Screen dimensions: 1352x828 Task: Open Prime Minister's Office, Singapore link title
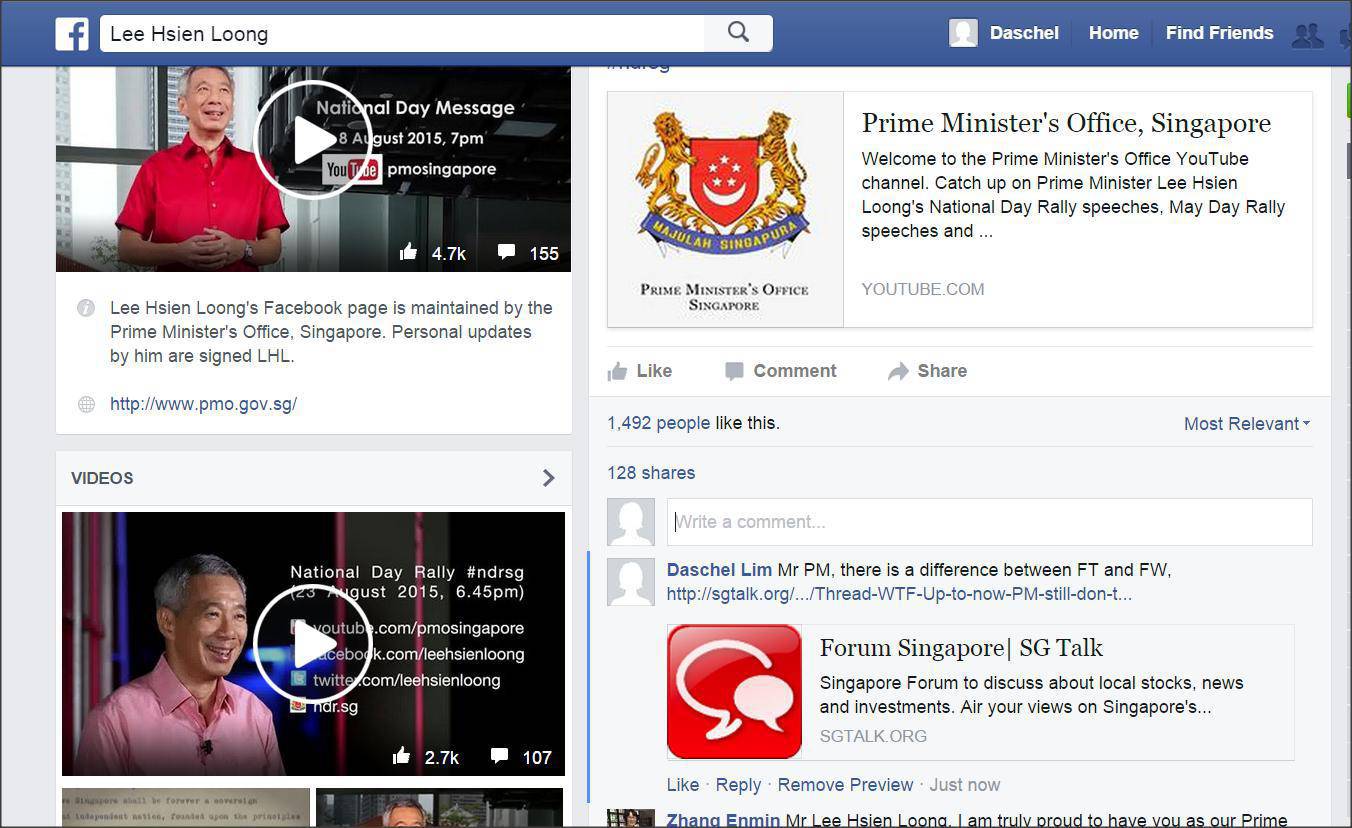(1066, 123)
